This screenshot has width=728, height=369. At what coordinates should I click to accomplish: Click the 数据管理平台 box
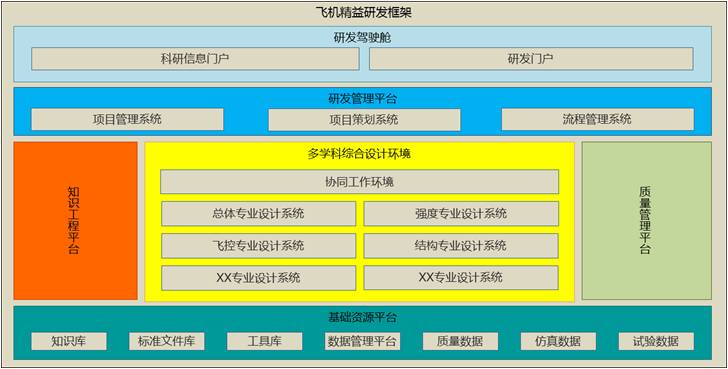[x=362, y=341]
